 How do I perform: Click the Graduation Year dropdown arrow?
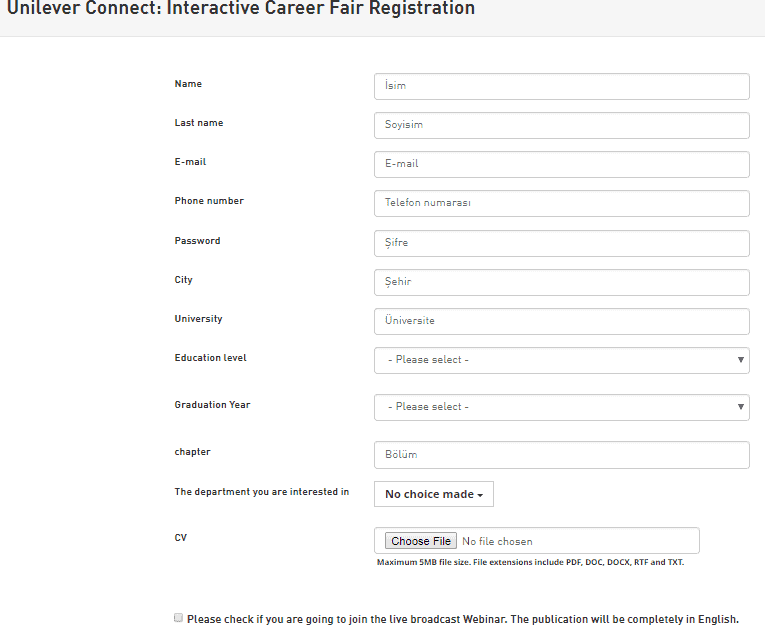740,407
